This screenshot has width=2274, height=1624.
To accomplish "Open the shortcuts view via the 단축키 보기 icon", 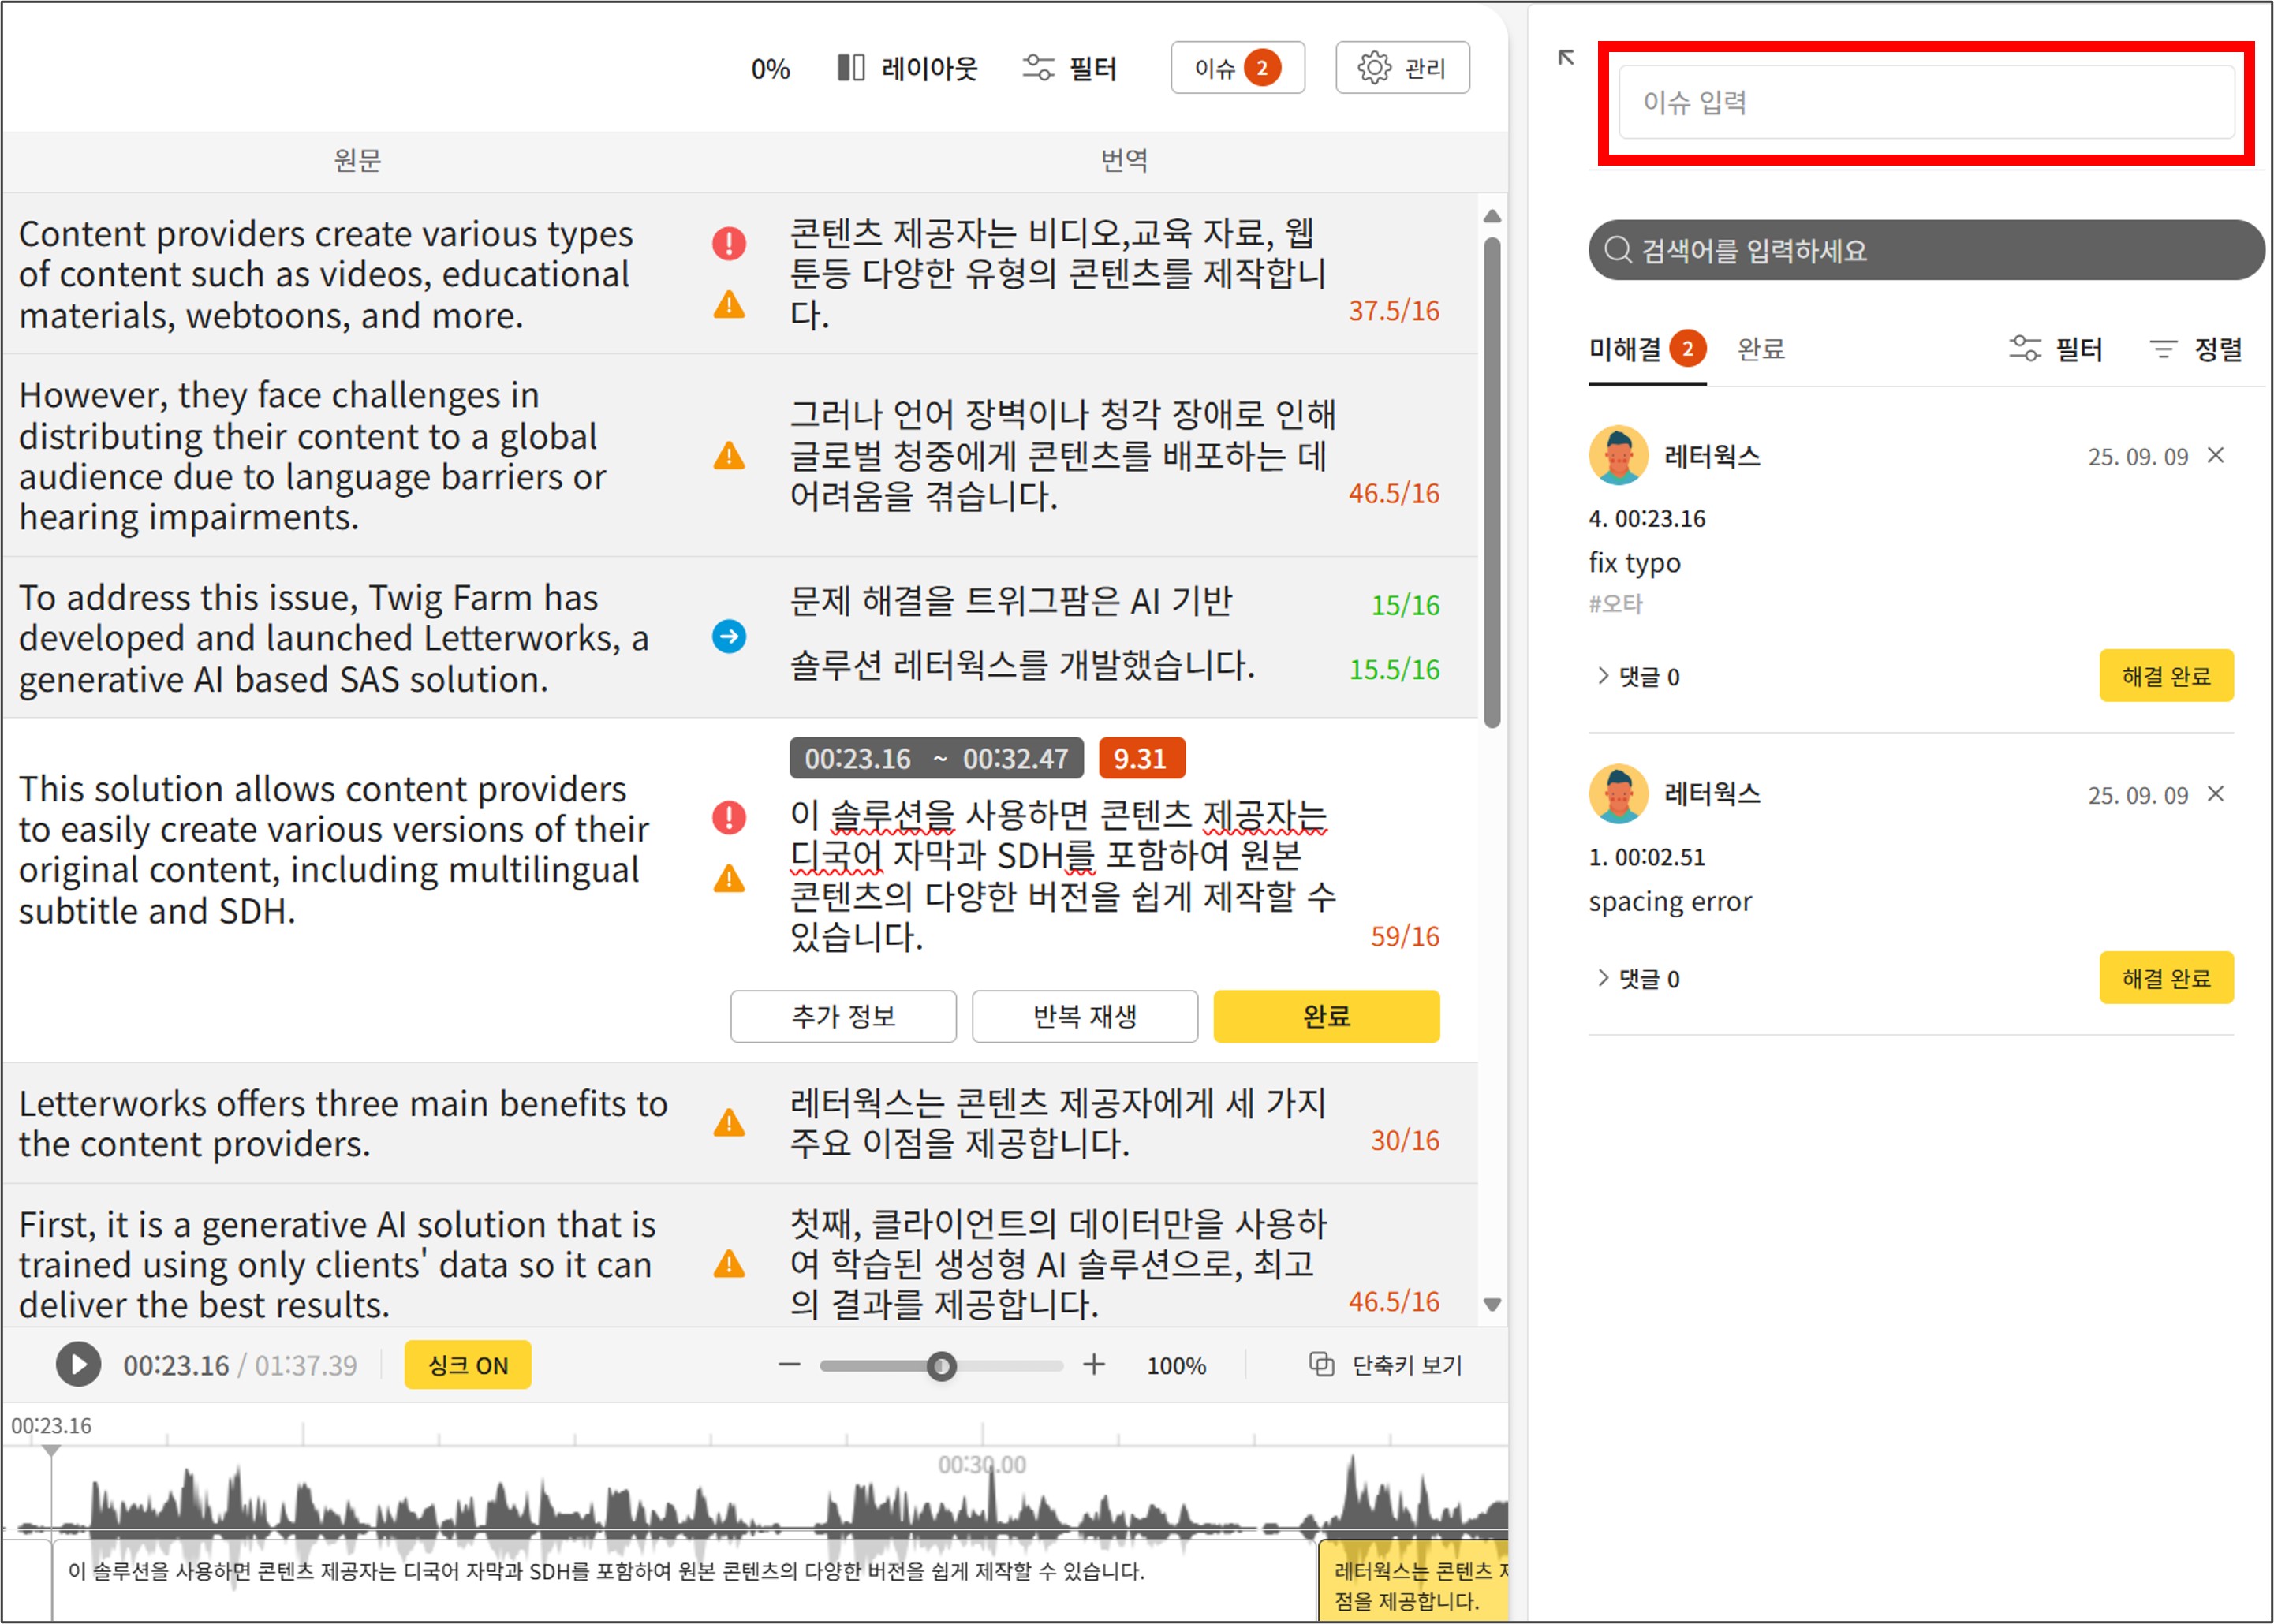I will pyautogui.click(x=1321, y=1364).
